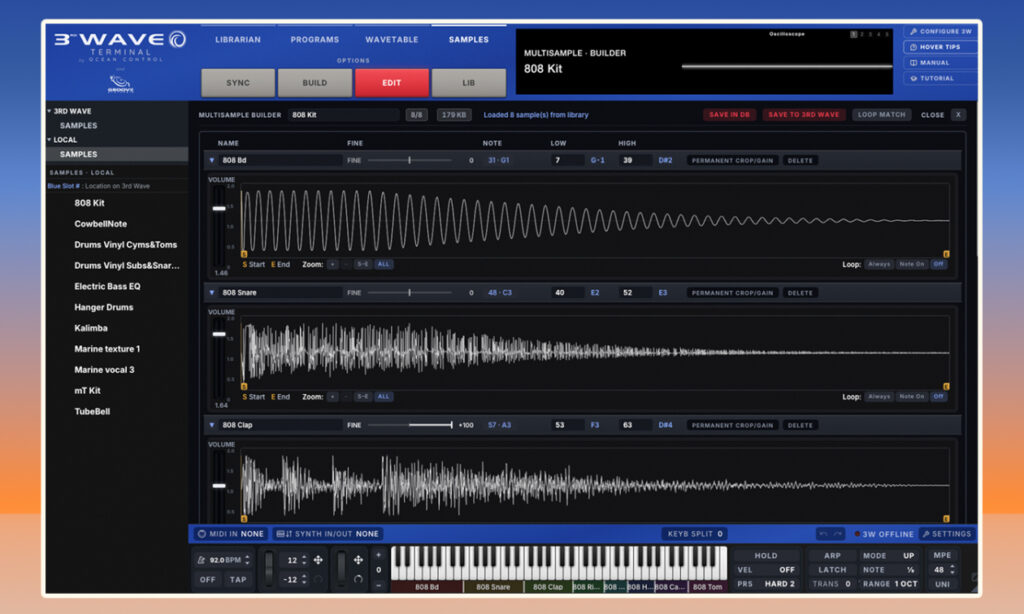
Task: Zoom in on the 808 Bd waveform
Action: [332, 265]
